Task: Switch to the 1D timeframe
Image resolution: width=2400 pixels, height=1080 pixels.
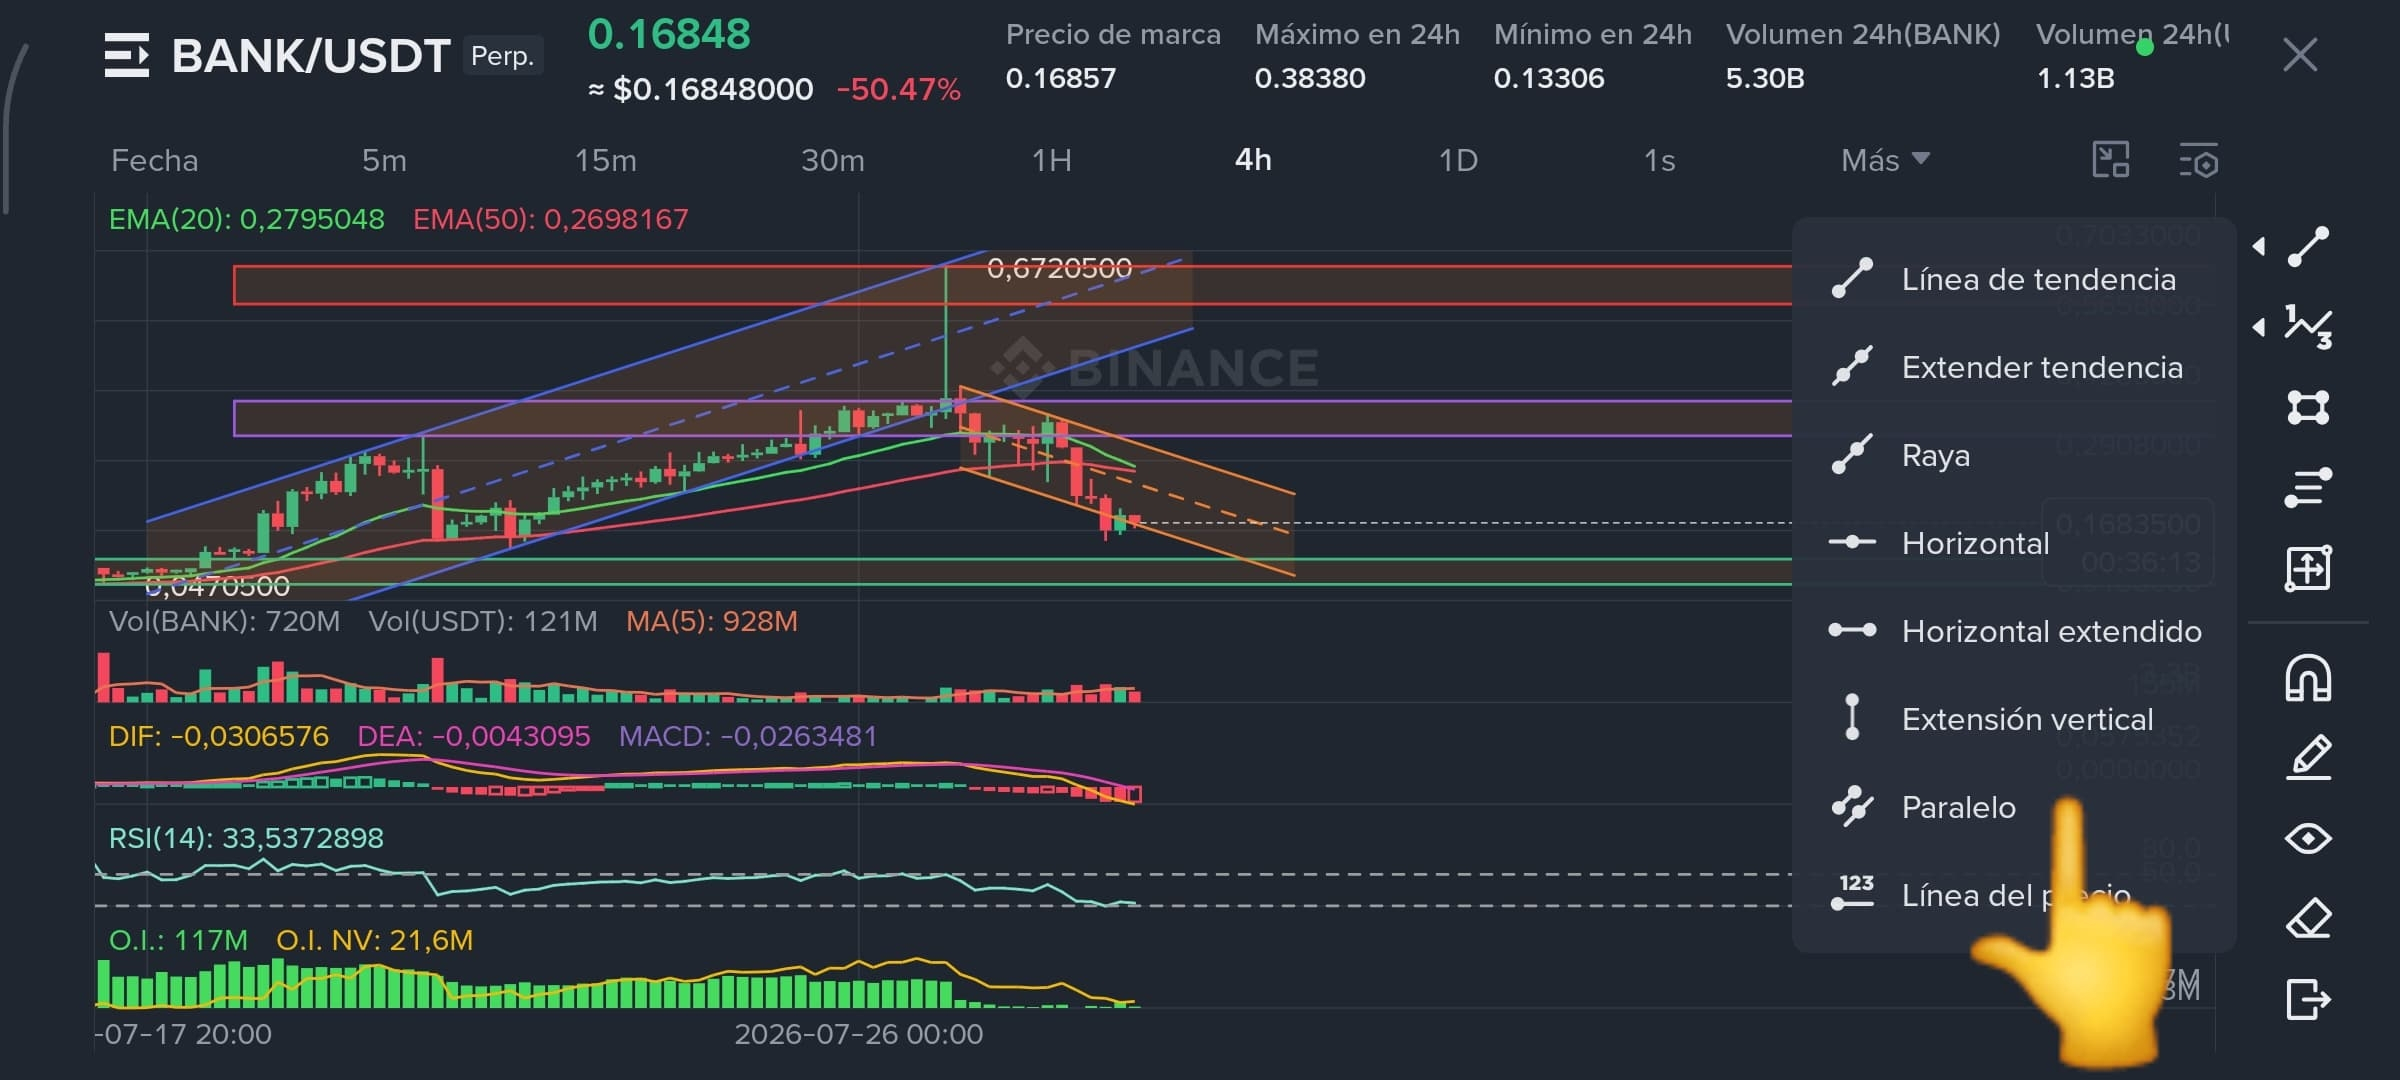Action: coord(1458,160)
